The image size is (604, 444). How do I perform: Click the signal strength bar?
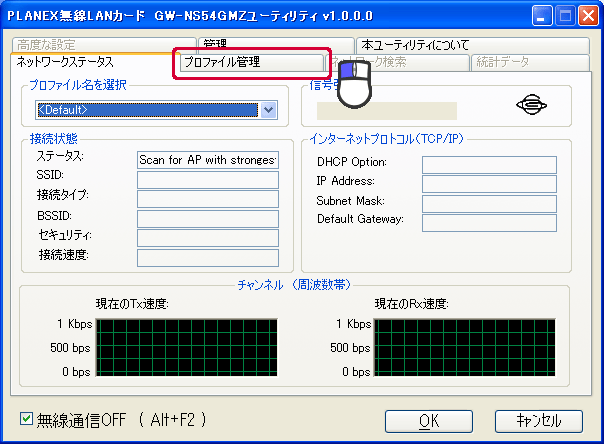pos(387,111)
